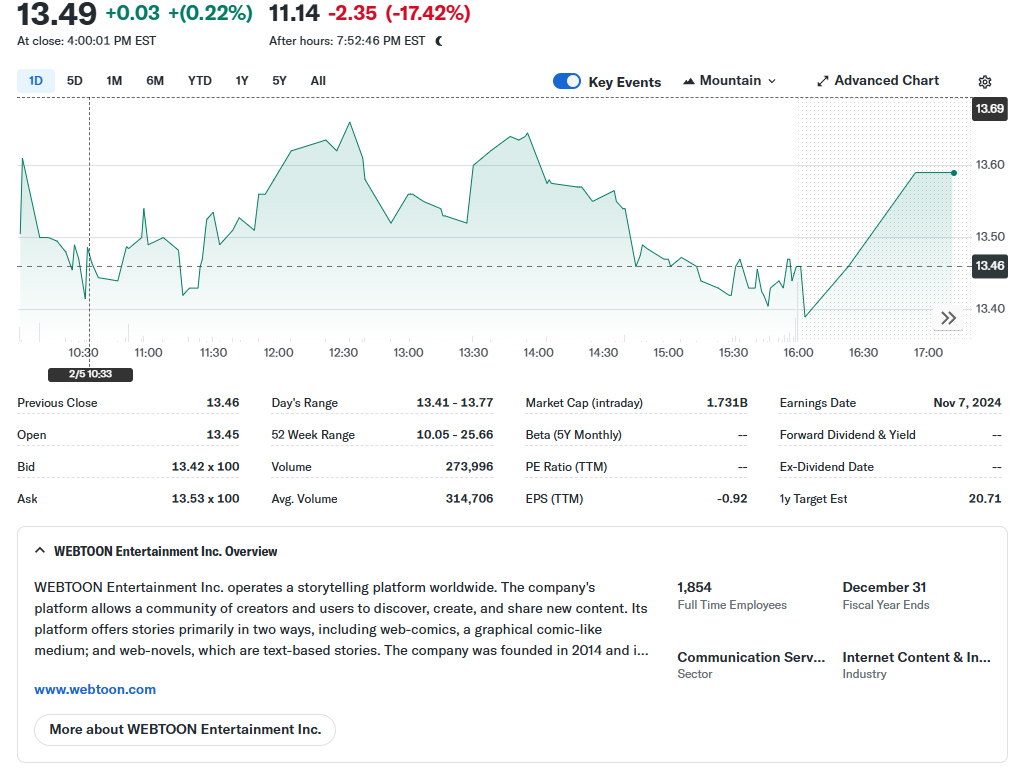Click the 16:00 time axis label
The width and height of the screenshot is (1023, 773).
point(799,353)
